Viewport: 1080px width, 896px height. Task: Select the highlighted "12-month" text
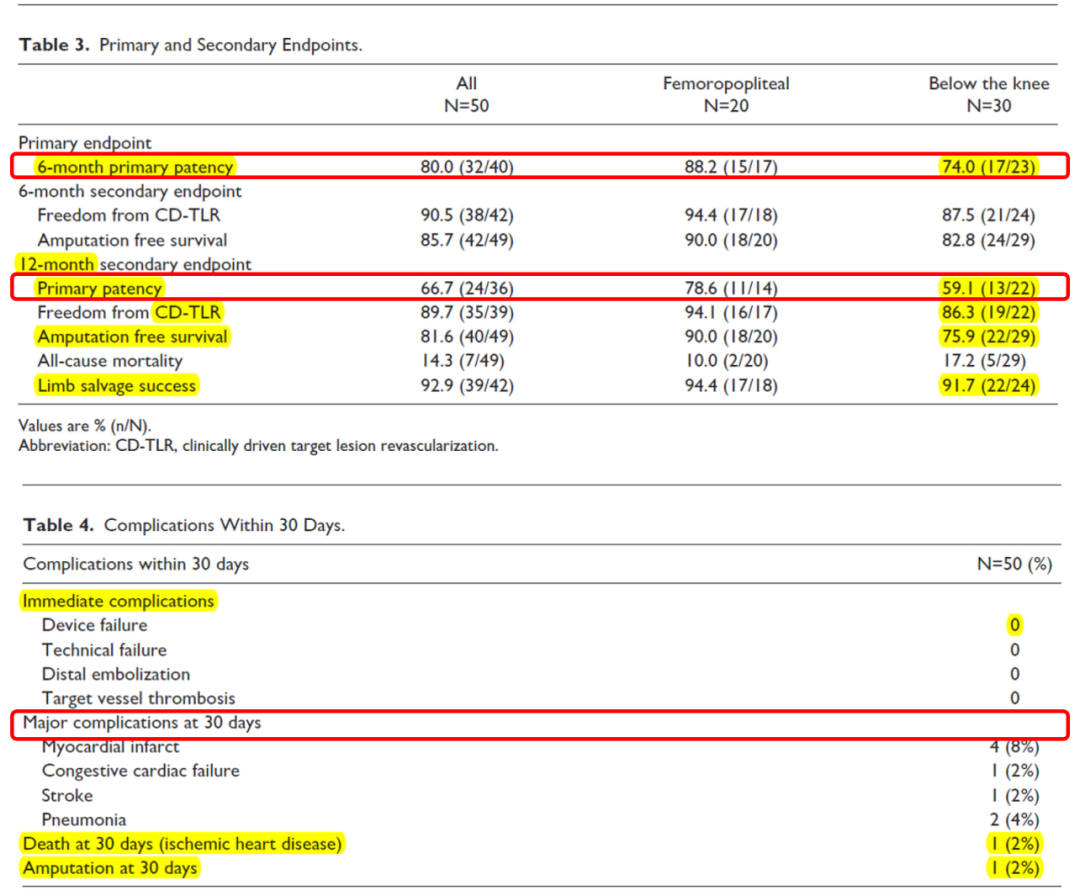coord(57,264)
